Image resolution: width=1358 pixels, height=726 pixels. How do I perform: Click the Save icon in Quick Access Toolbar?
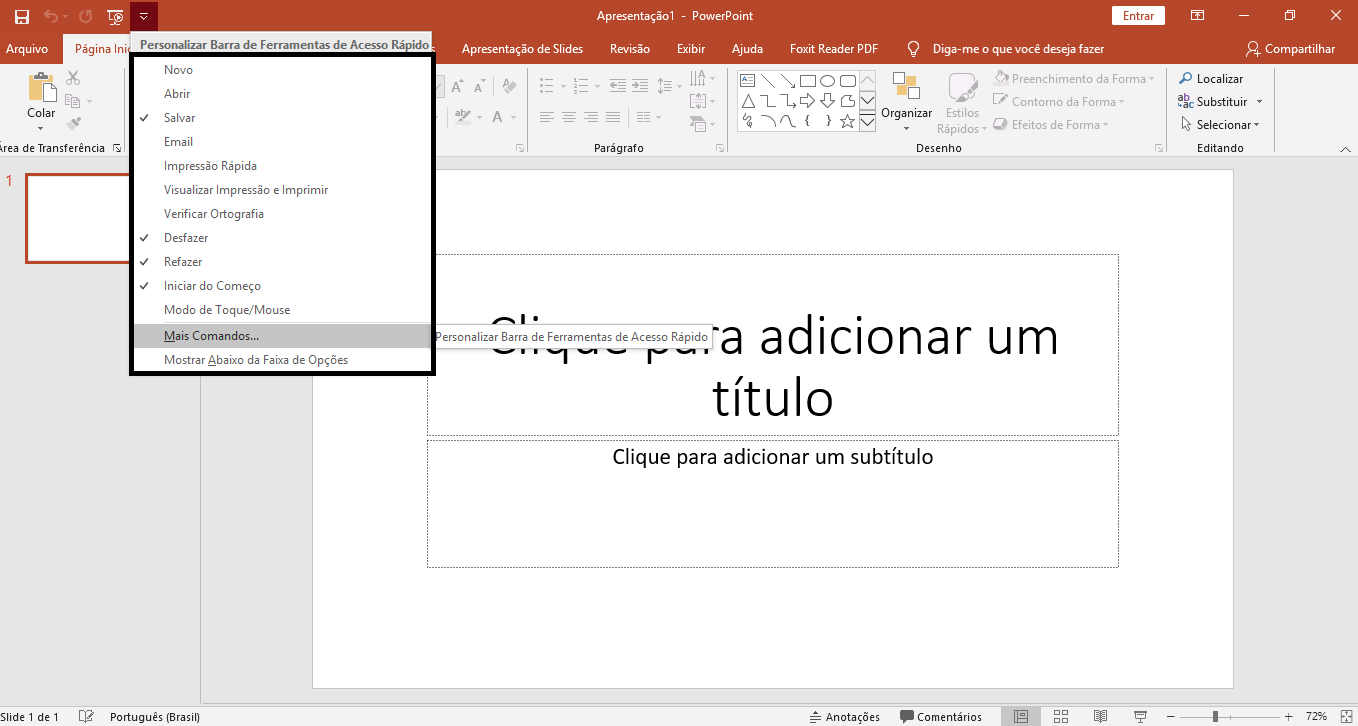click(x=21, y=16)
